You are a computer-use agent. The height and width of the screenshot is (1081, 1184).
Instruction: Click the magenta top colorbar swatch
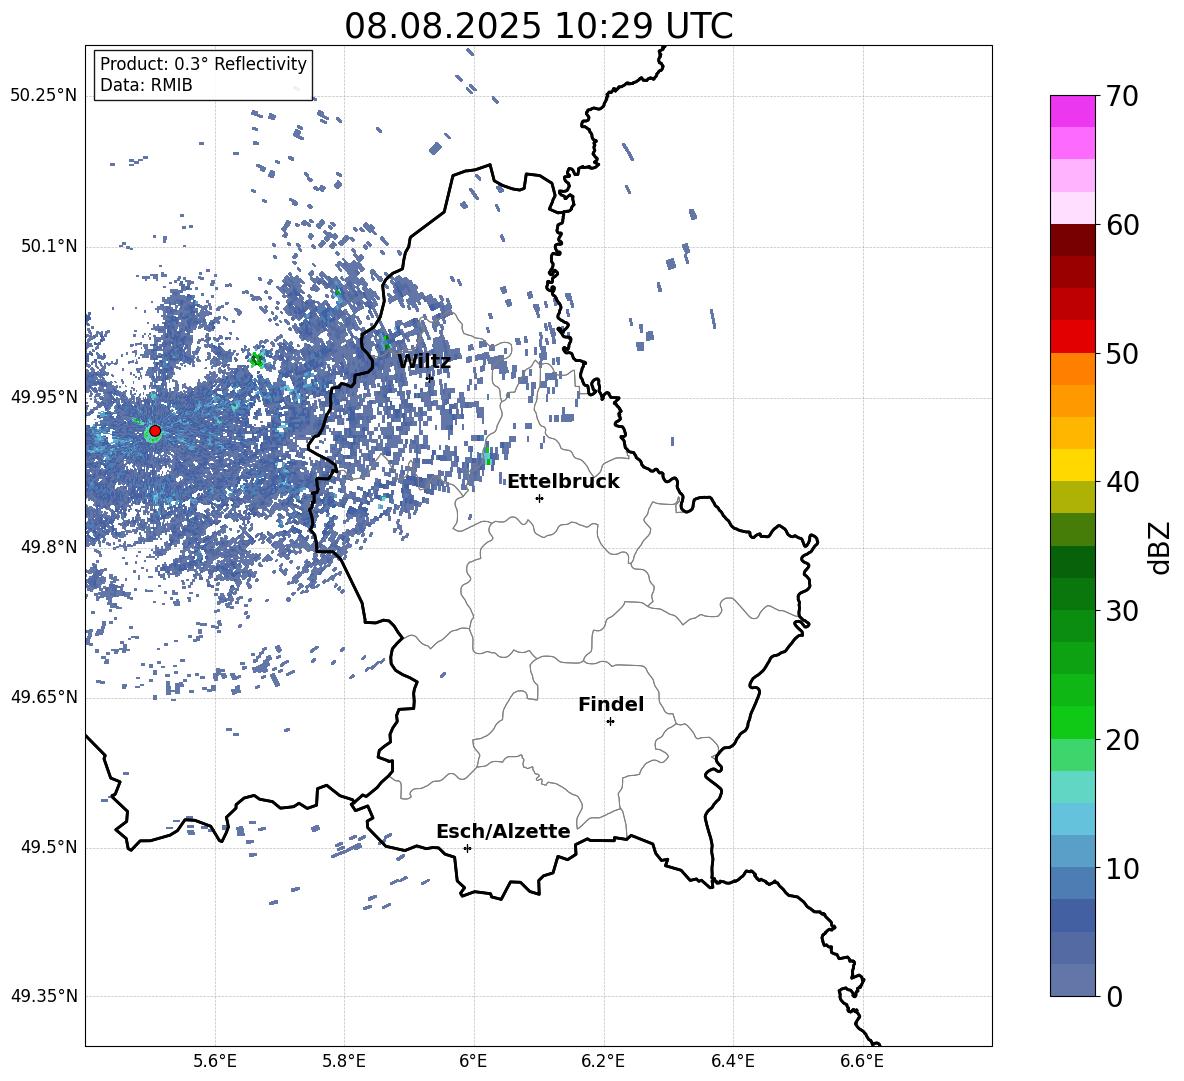(x=1073, y=111)
